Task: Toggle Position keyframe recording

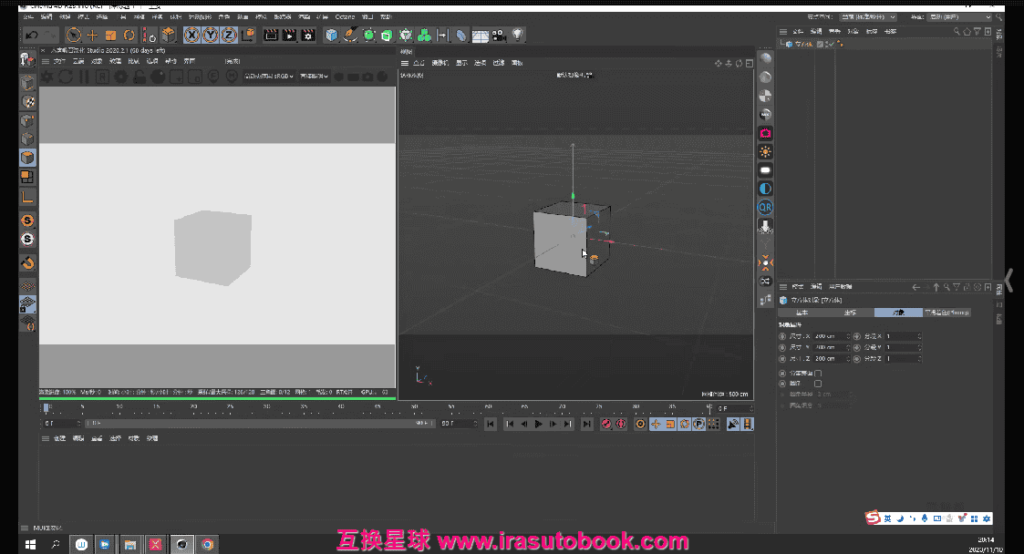Action: coord(656,424)
